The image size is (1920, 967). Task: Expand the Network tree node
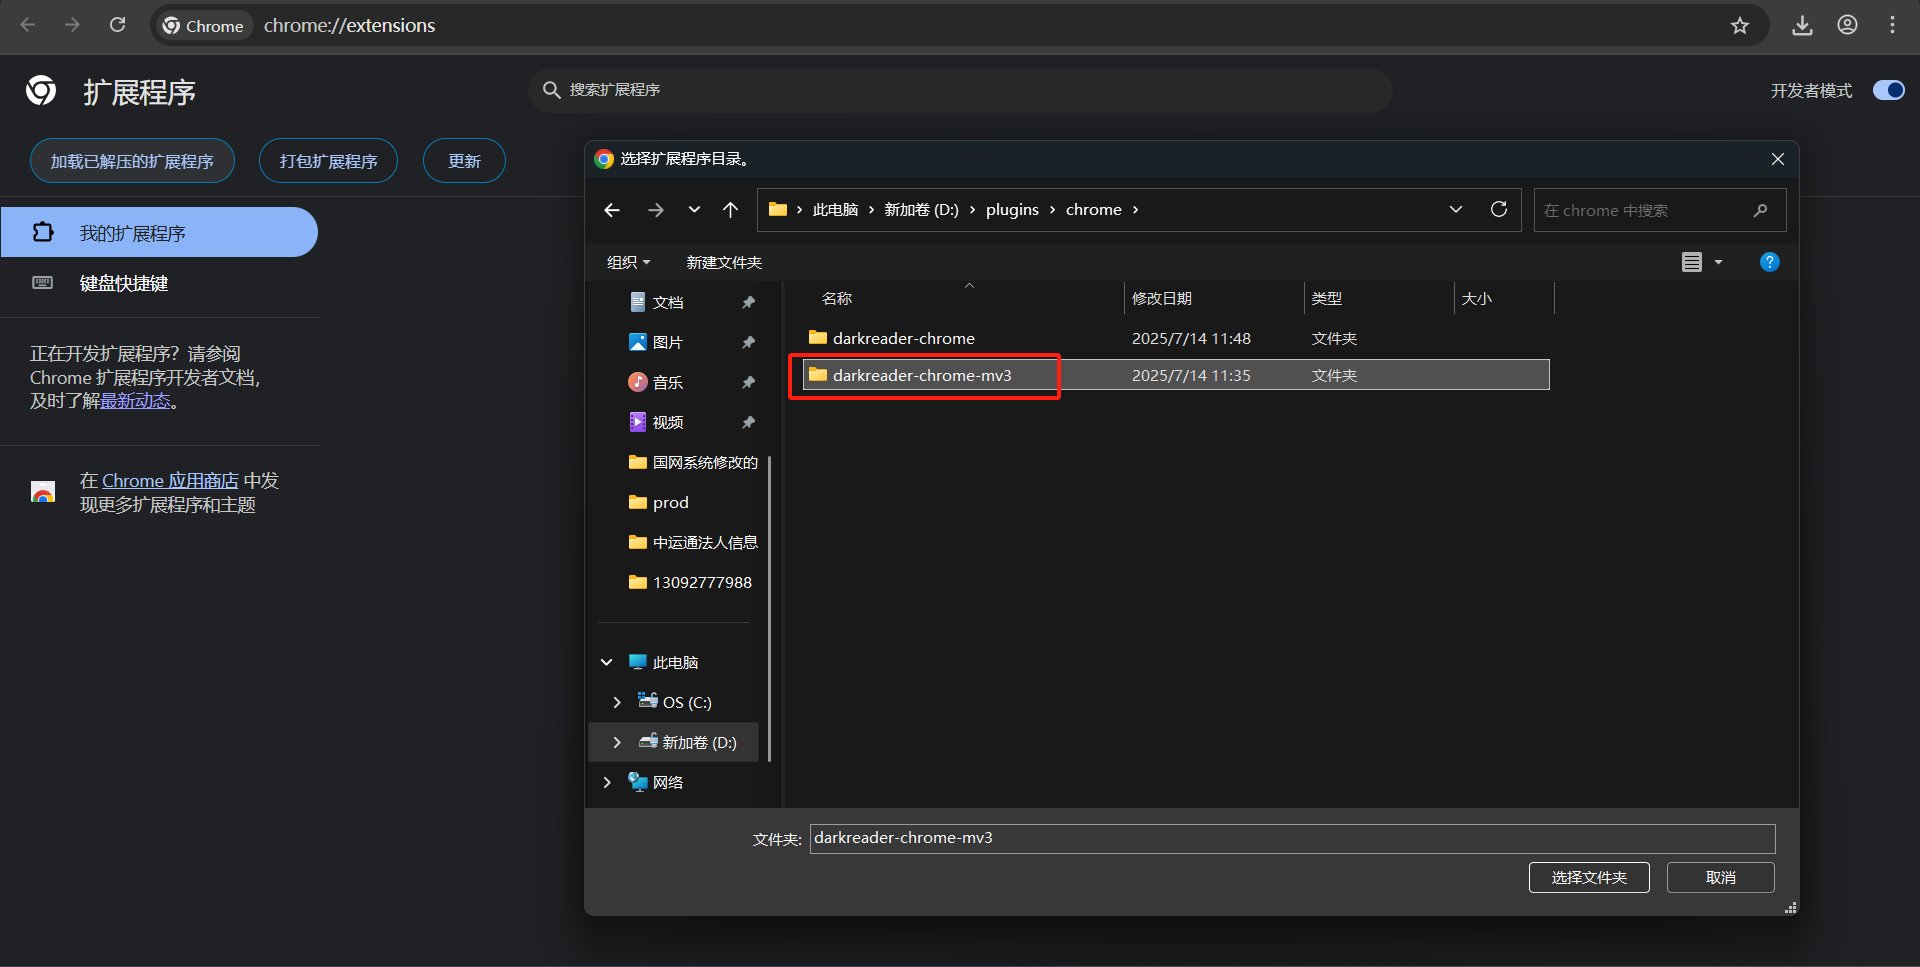pos(607,782)
